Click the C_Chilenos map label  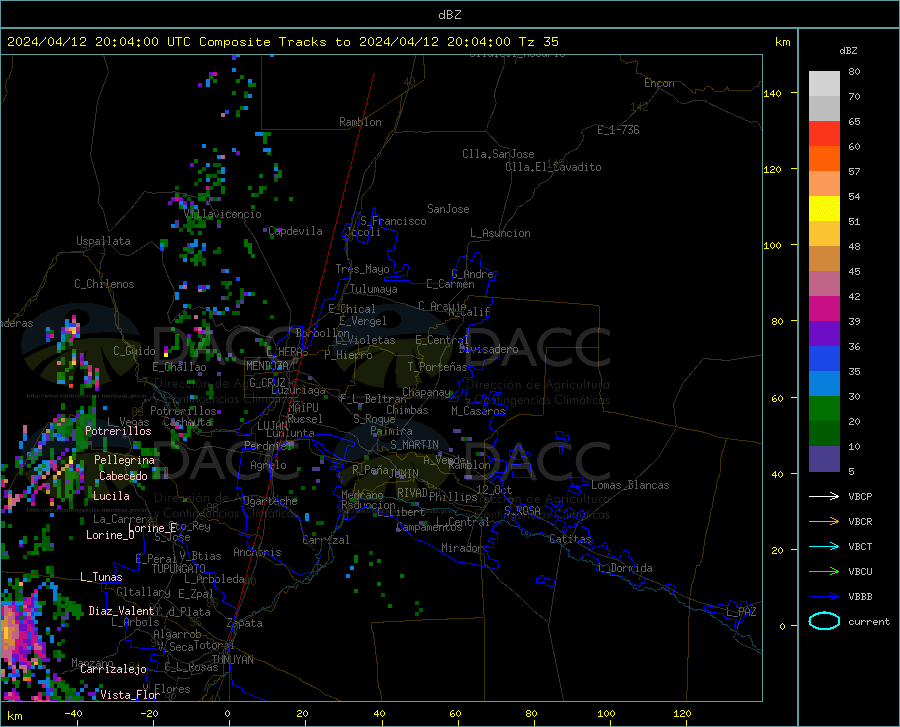(104, 284)
